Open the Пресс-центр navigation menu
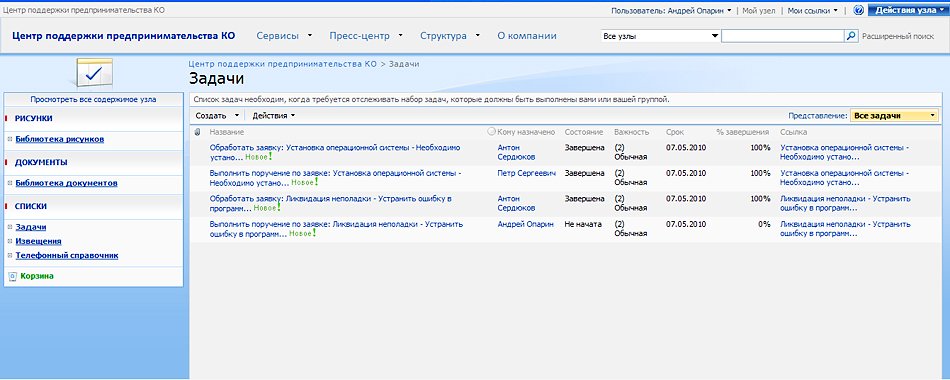950x380 pixels. (366, 36)
